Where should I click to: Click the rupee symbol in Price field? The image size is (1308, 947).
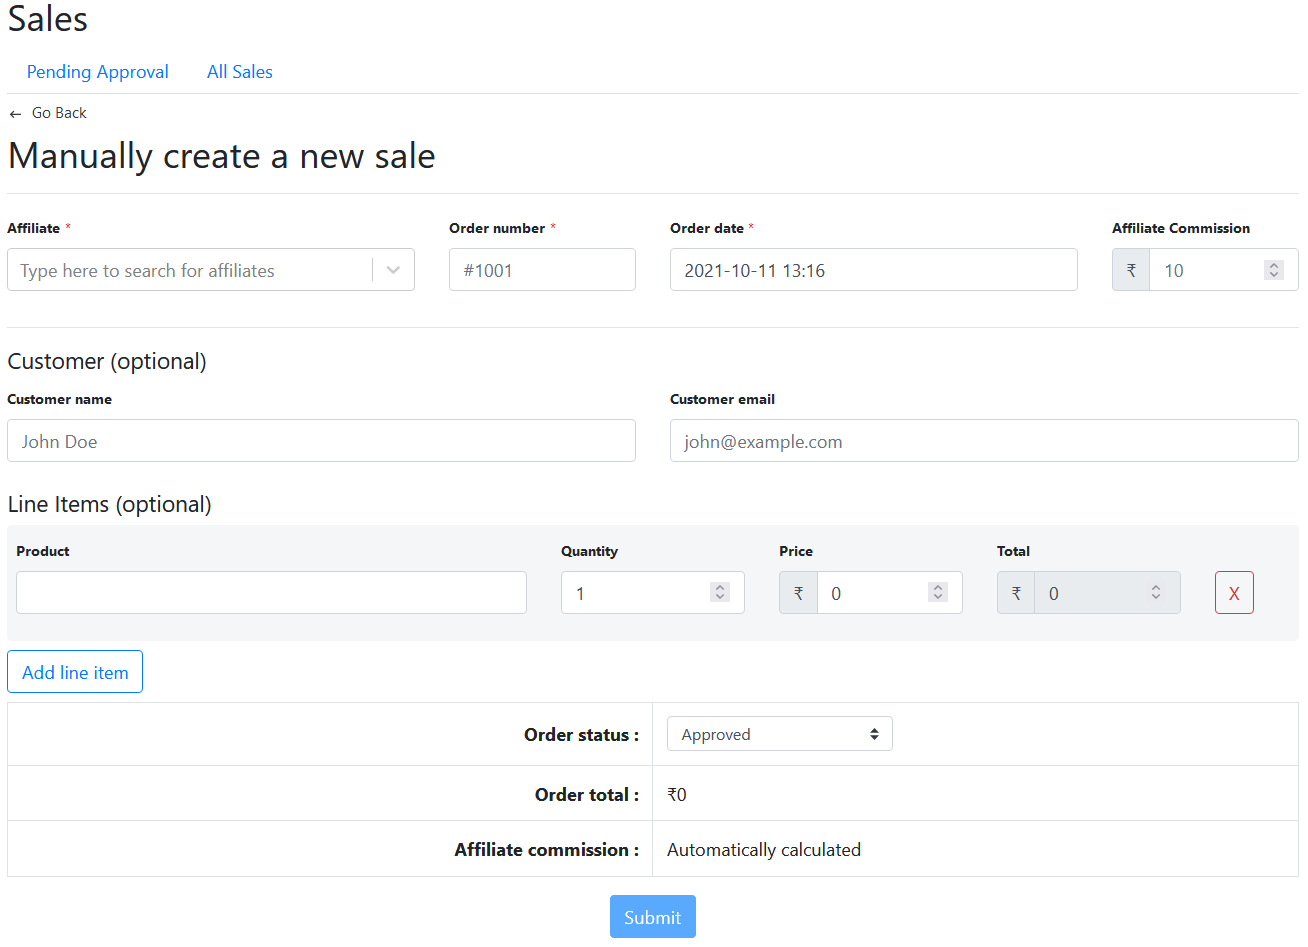point(798,593)
